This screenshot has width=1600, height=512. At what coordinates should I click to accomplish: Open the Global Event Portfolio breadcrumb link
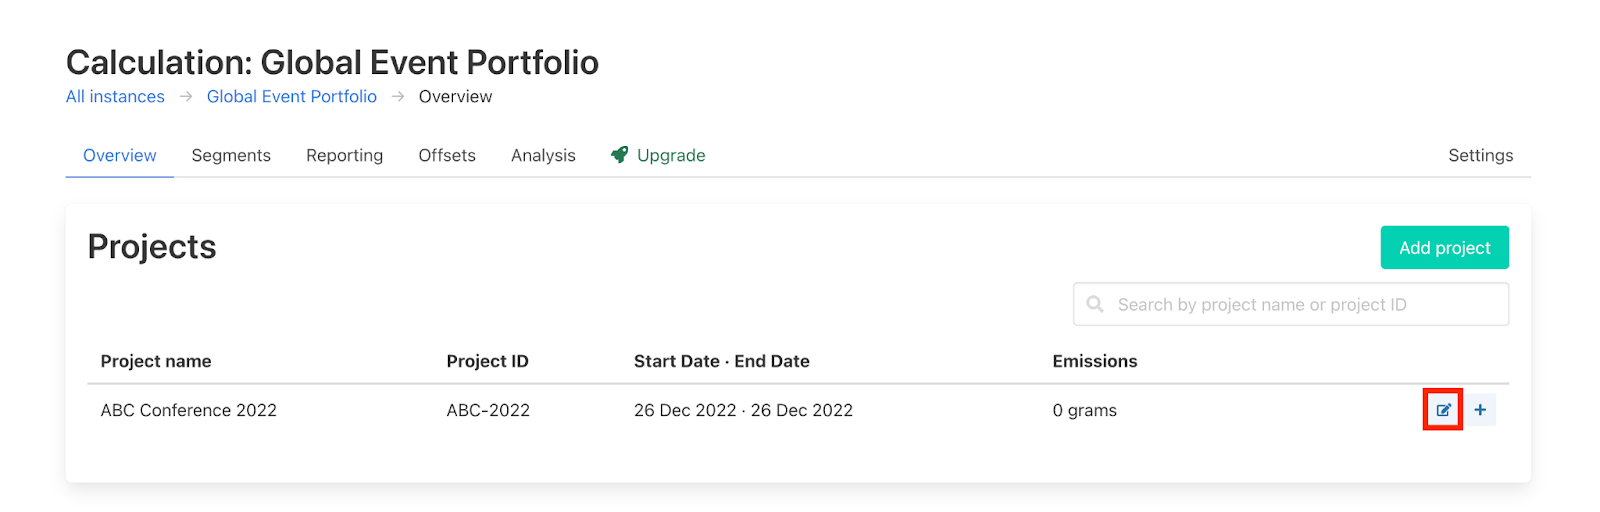[x=292, y=97]
